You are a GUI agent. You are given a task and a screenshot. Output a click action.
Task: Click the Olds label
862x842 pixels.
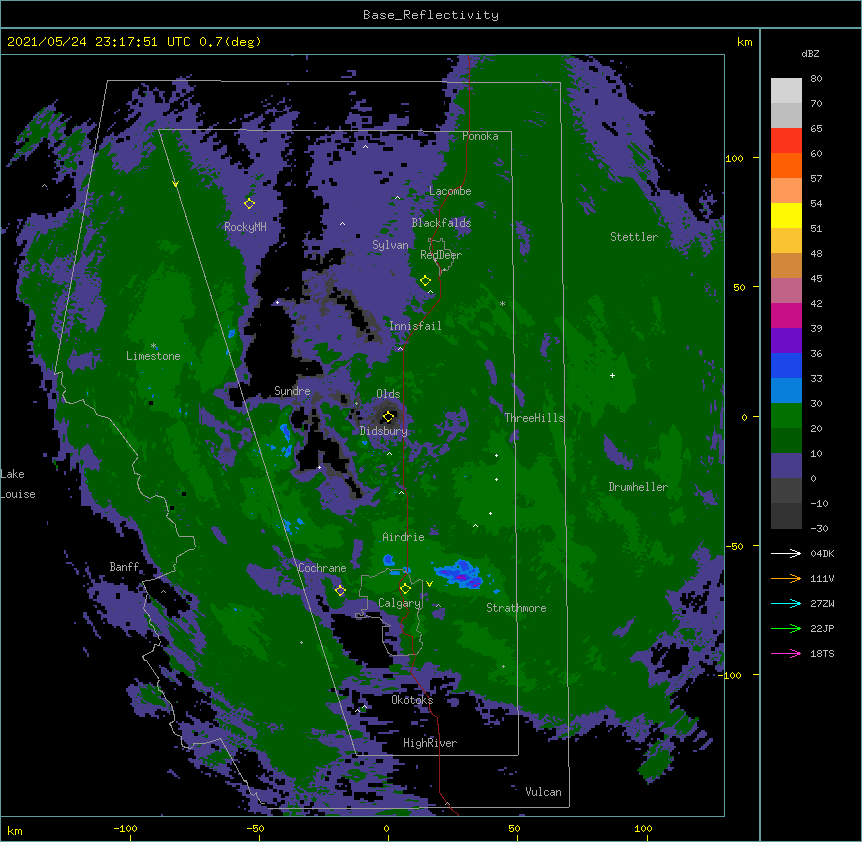point(388,394)
